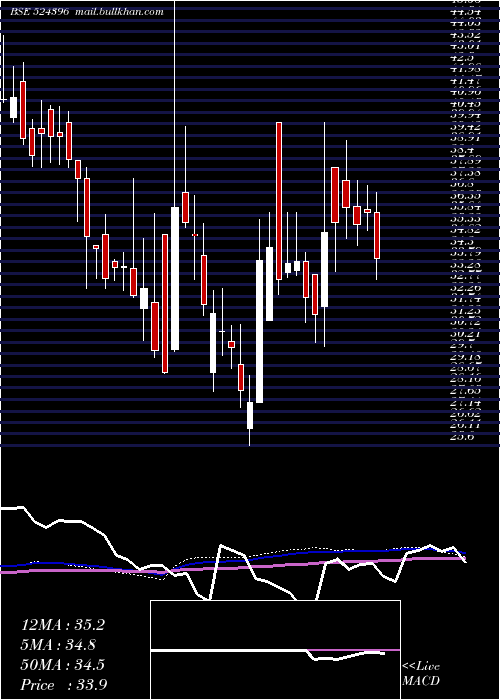Select the 50MA : 34.5 reading
This screenshot has width=500, height=700.
[63, 665]
